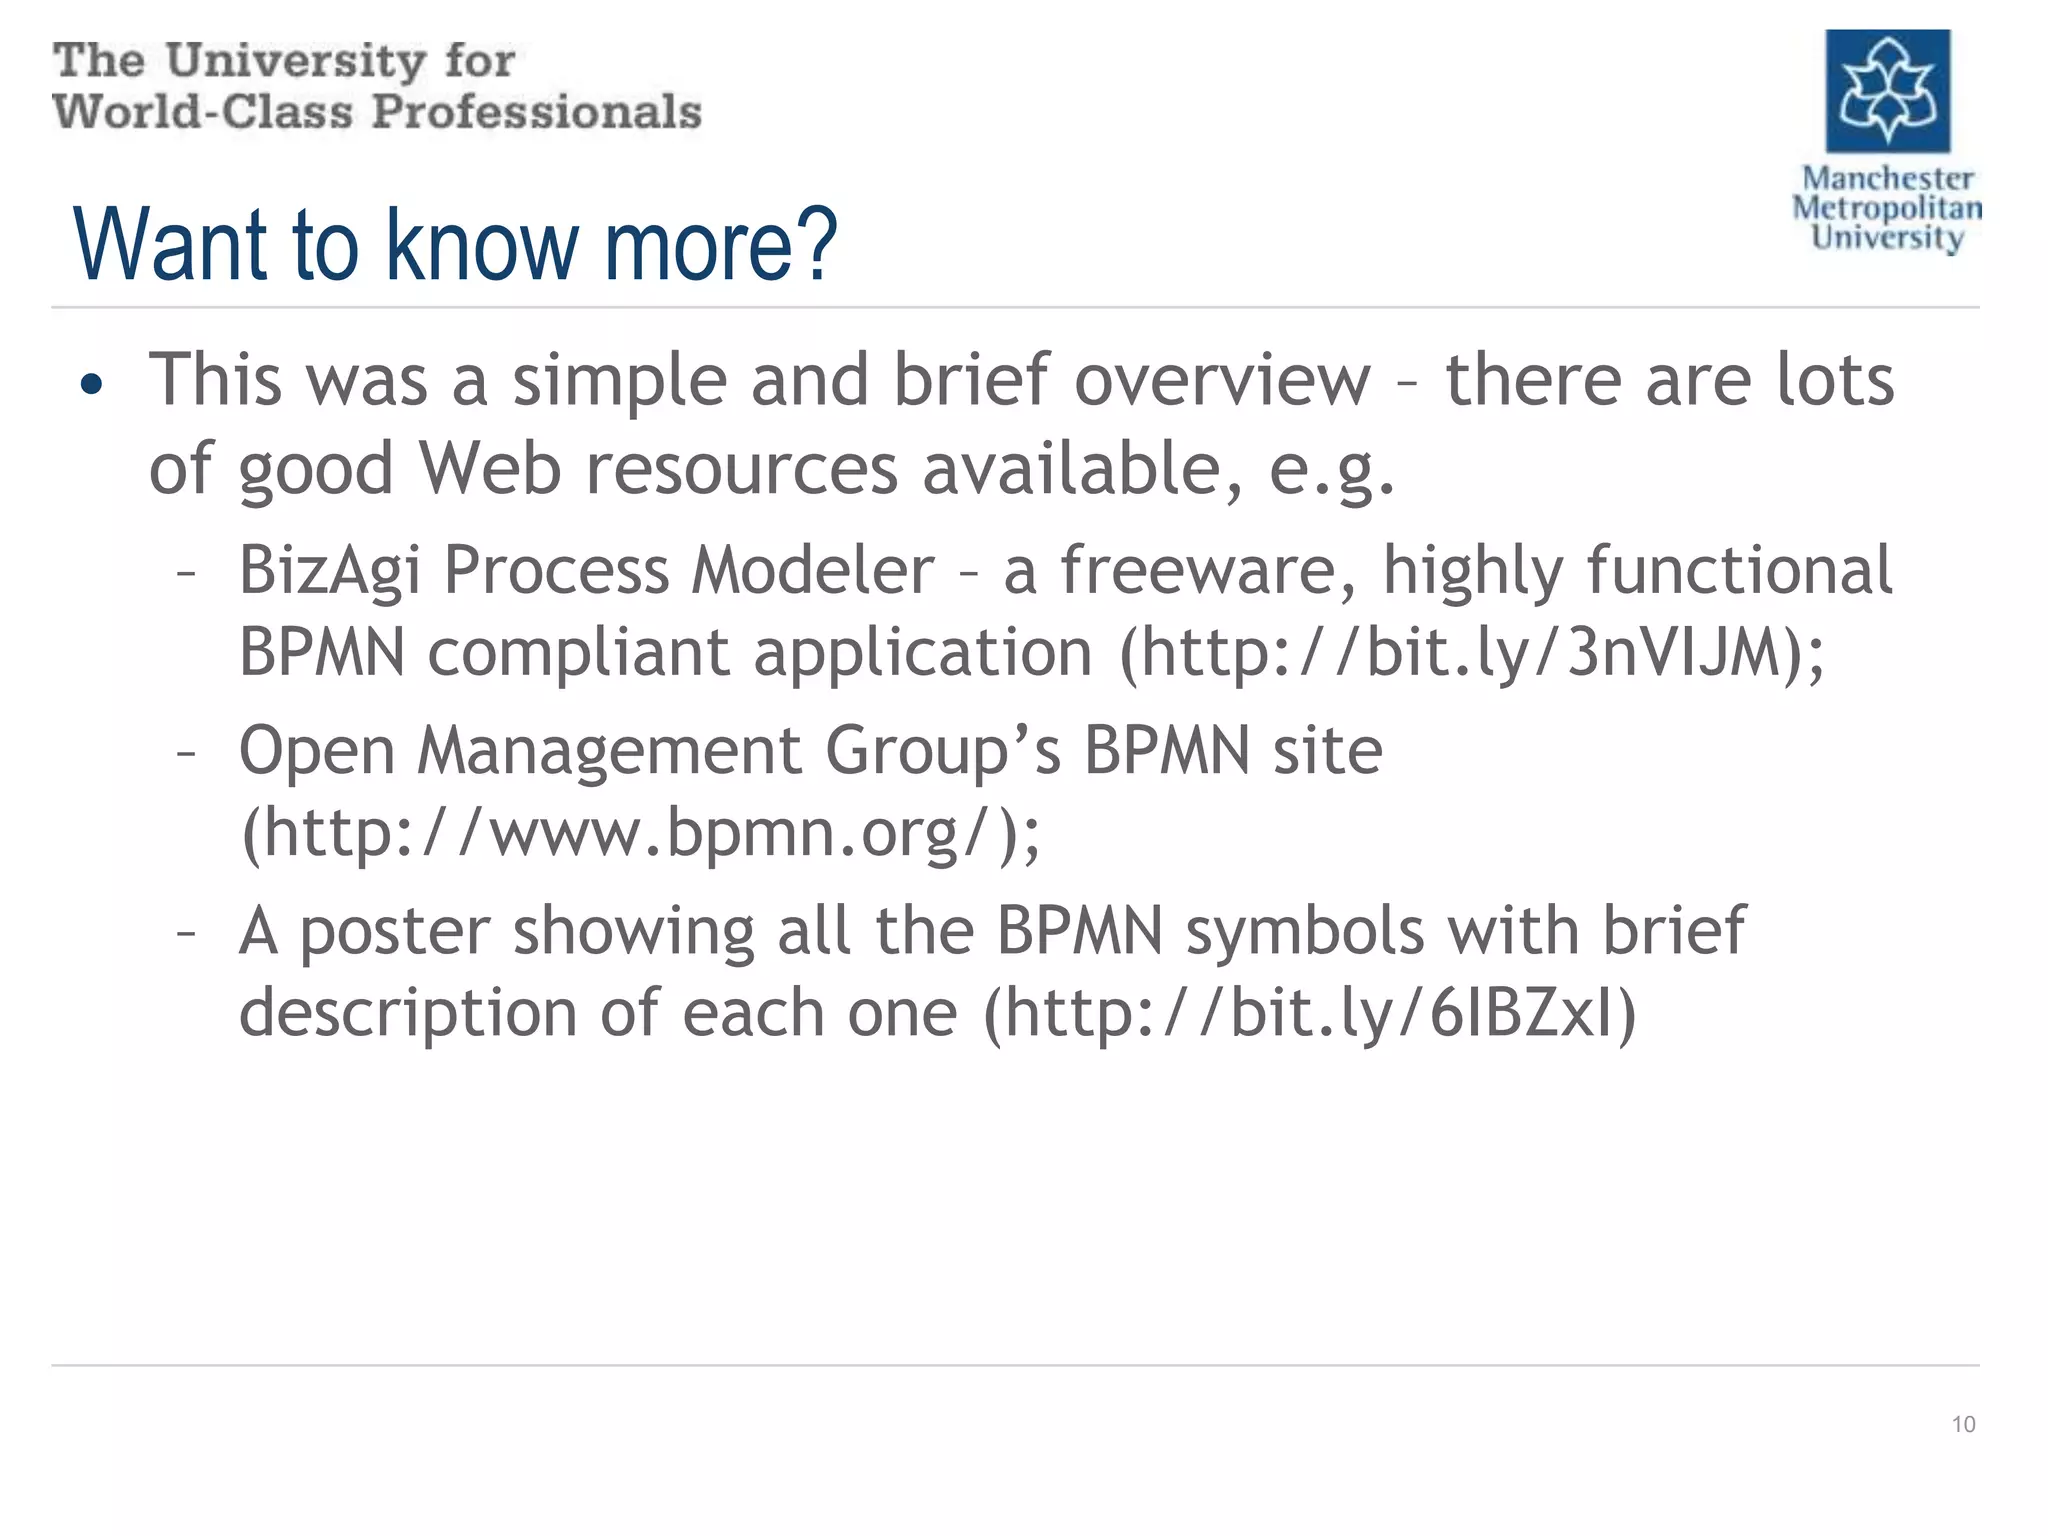The width and height of the screenshot is (2048, 1536).
Task: Click 'The University for World-Class Professionals' tagline
Action: coord(377,86)
